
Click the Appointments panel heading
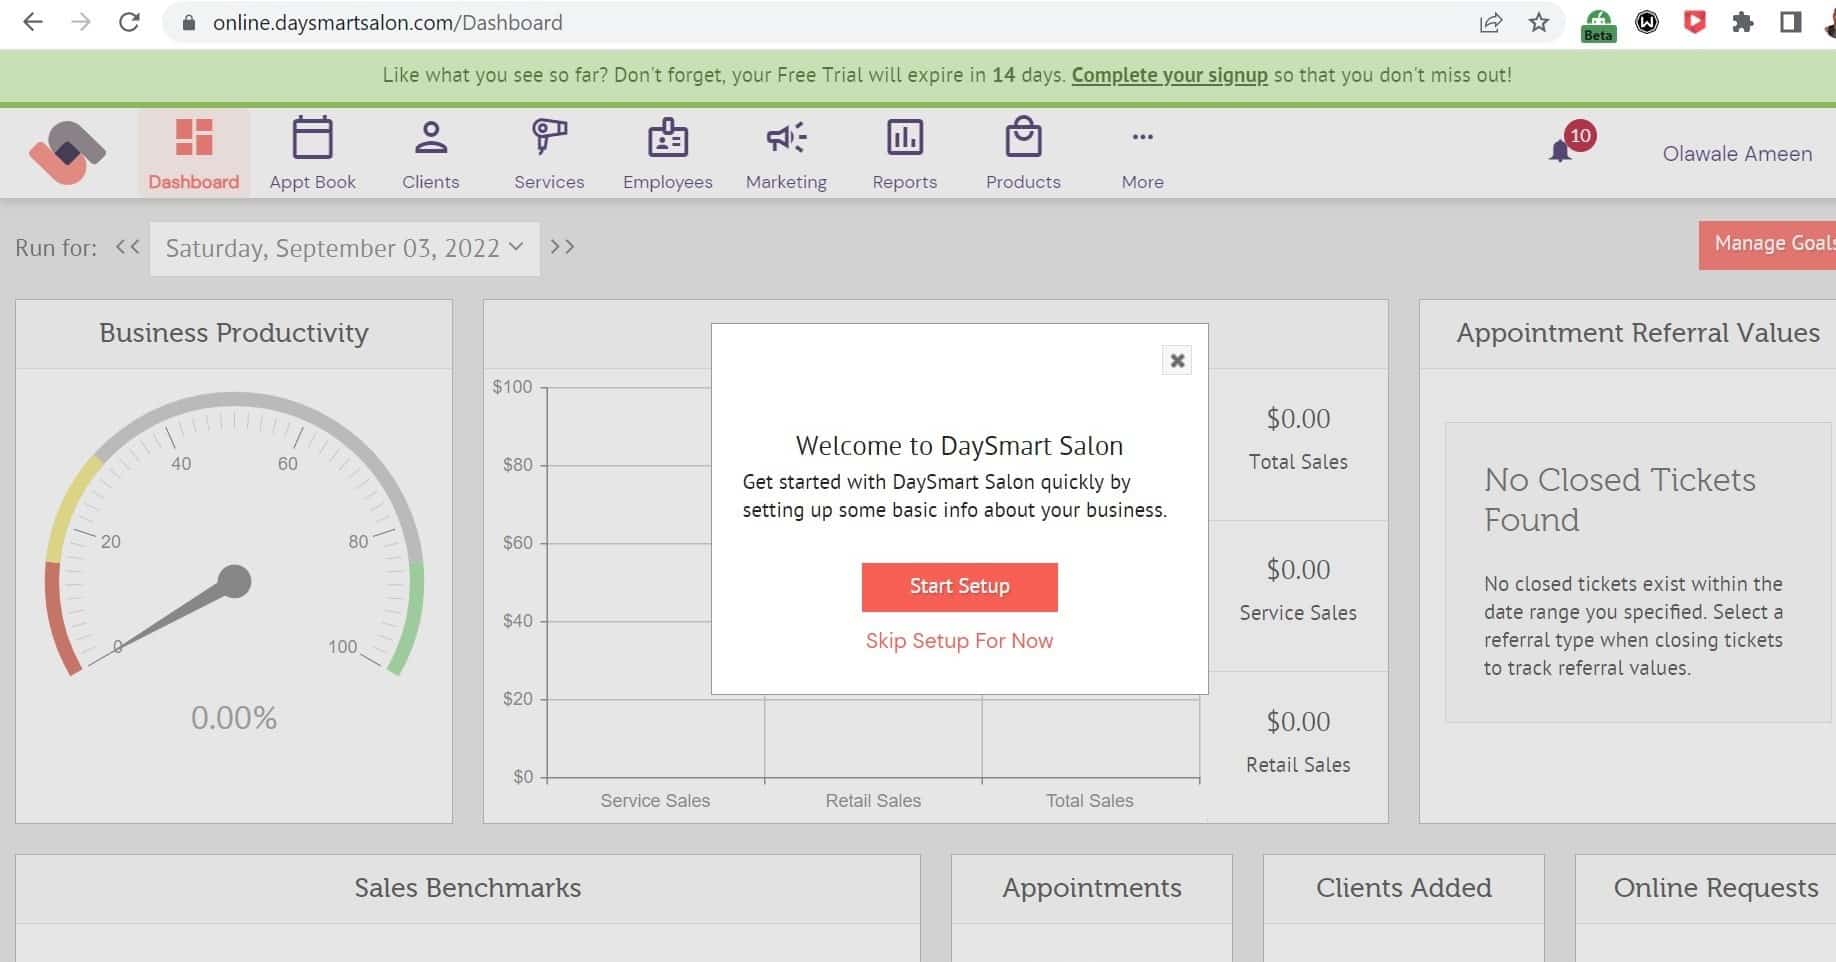pos(1092,888)
